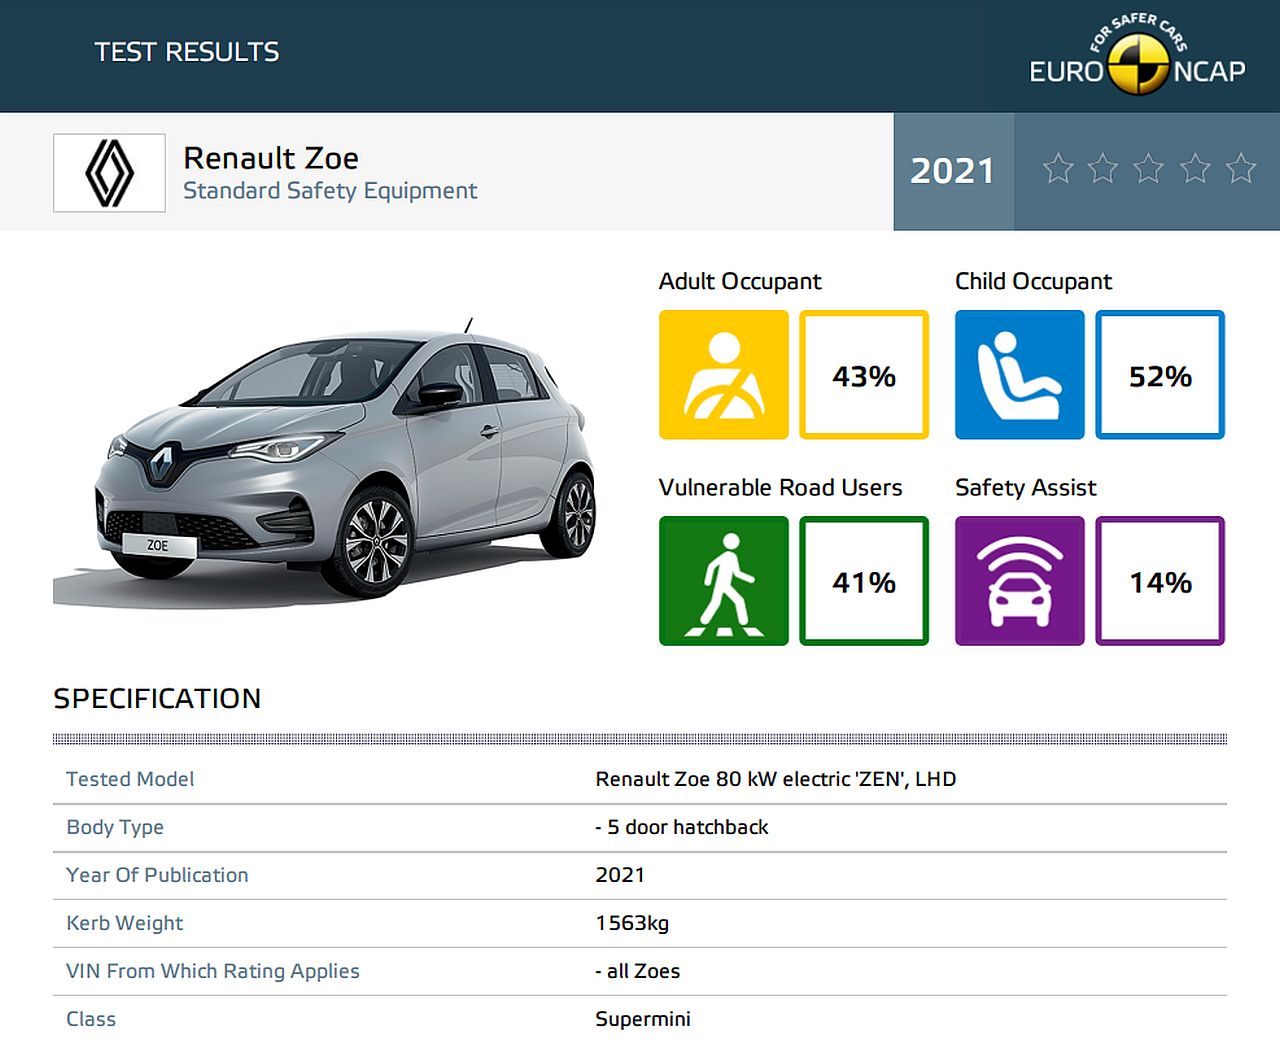Click the 1563kg value
The height and width of the screenshot is (1049, 1280).
click(632, 923)
